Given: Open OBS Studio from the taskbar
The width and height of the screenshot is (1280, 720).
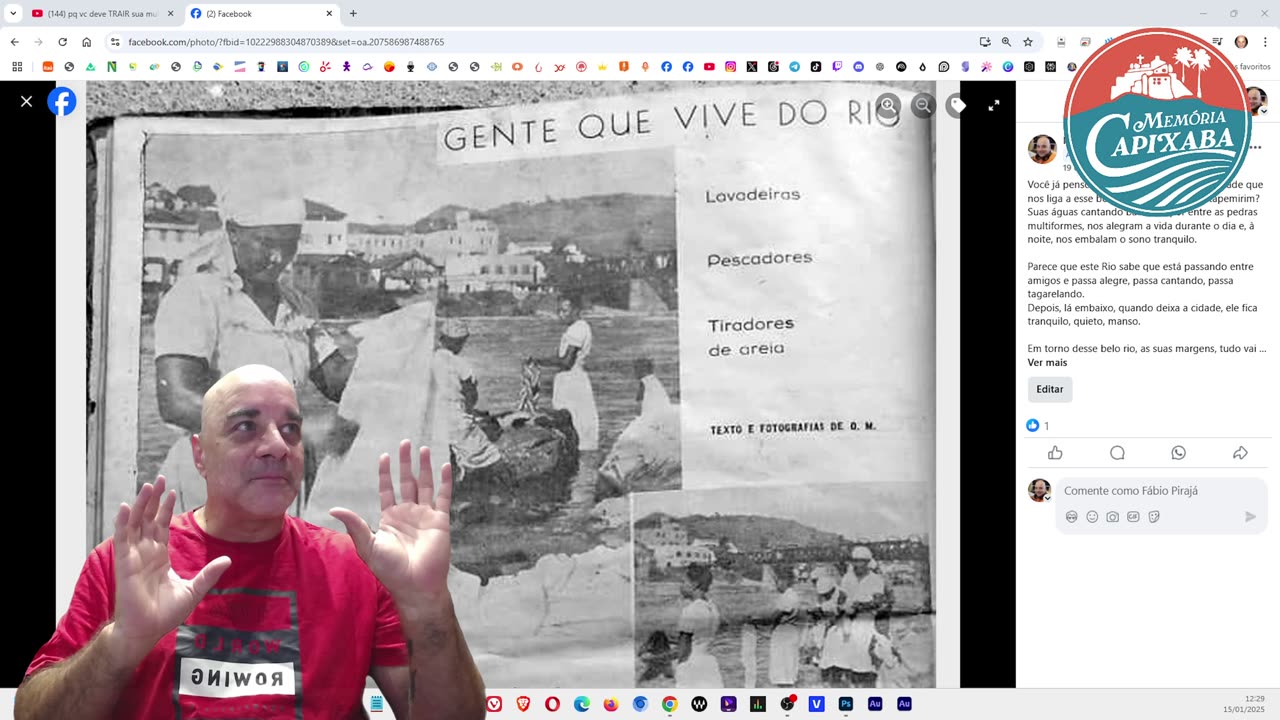Looking at the screenshot, I should point(787,704).
